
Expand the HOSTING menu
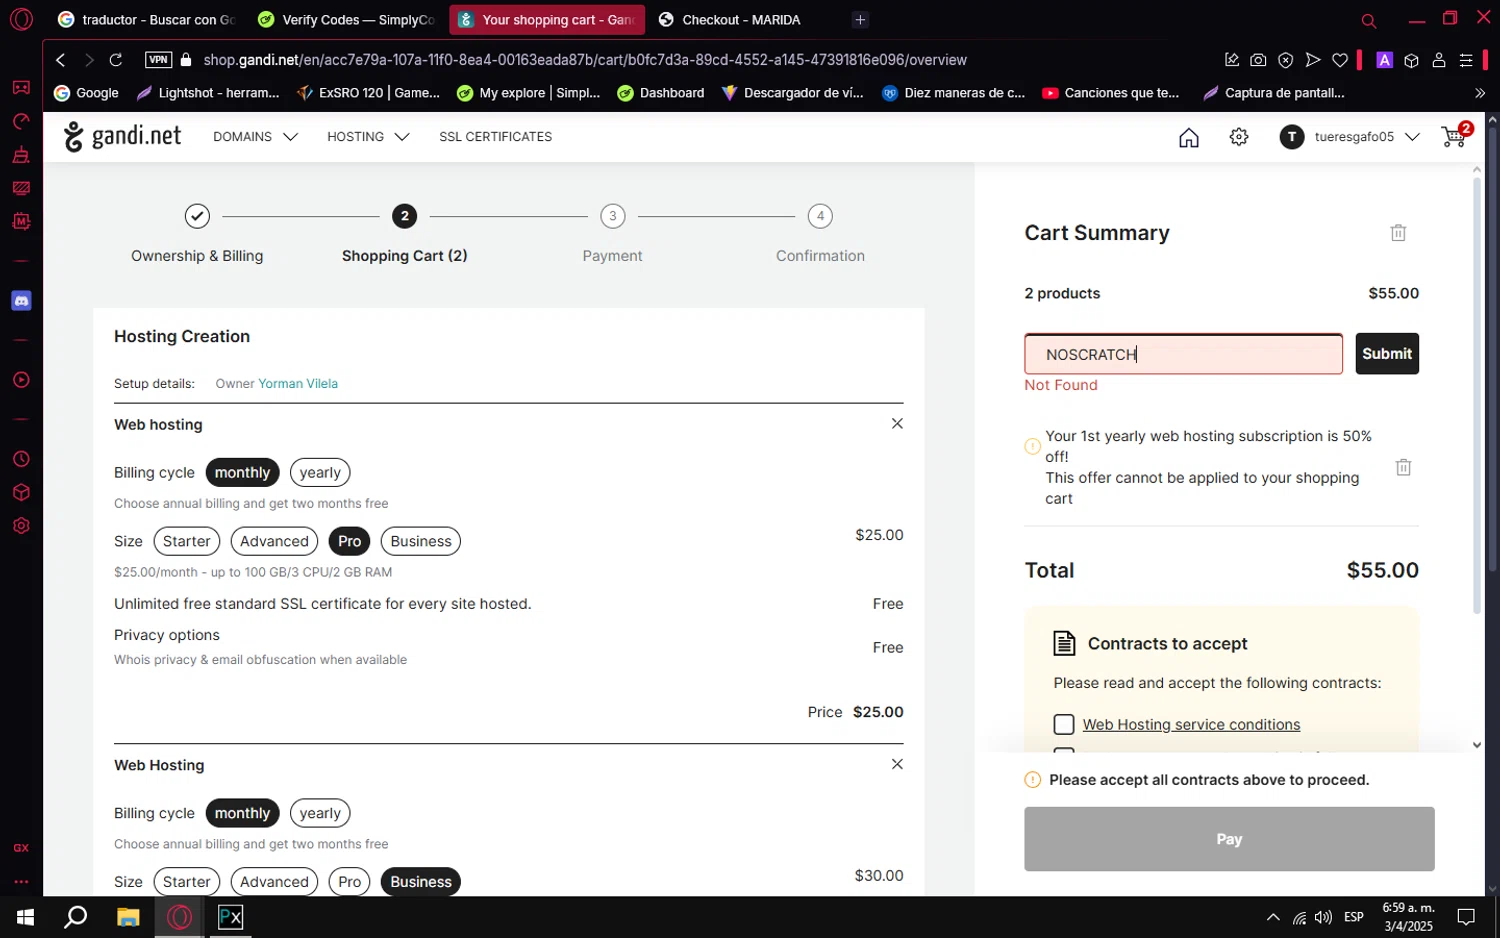[368, 137]
